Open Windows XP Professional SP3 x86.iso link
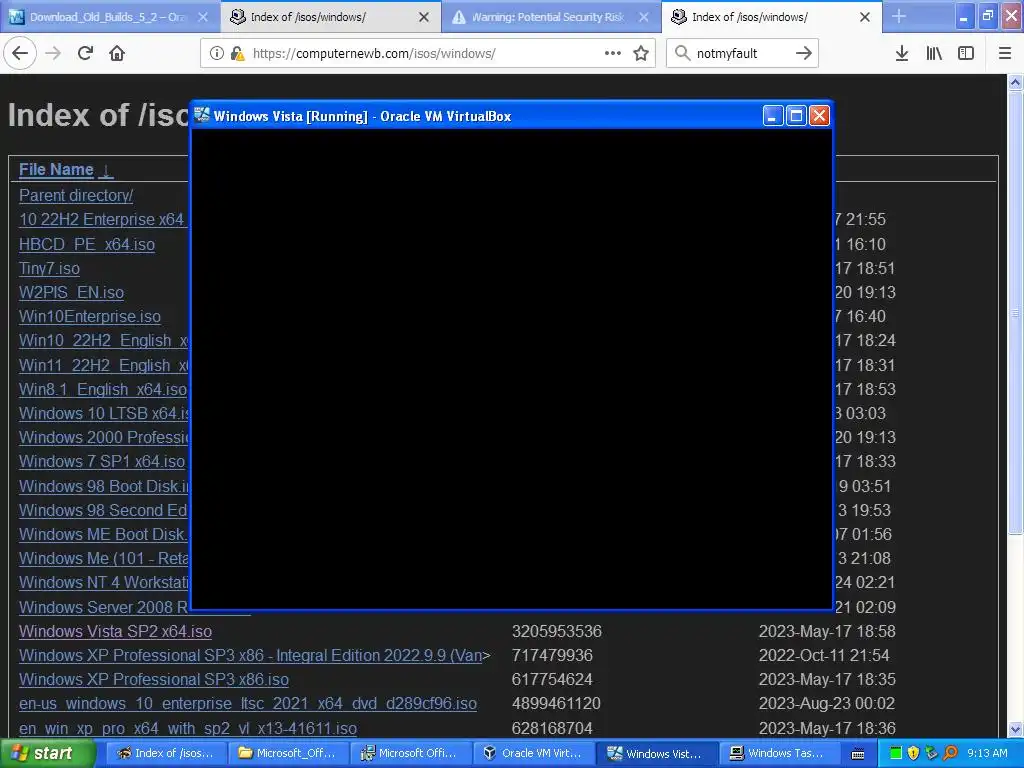Image resolution: width=1024 pixels, height=768 pixels. [x=153, y=680]
